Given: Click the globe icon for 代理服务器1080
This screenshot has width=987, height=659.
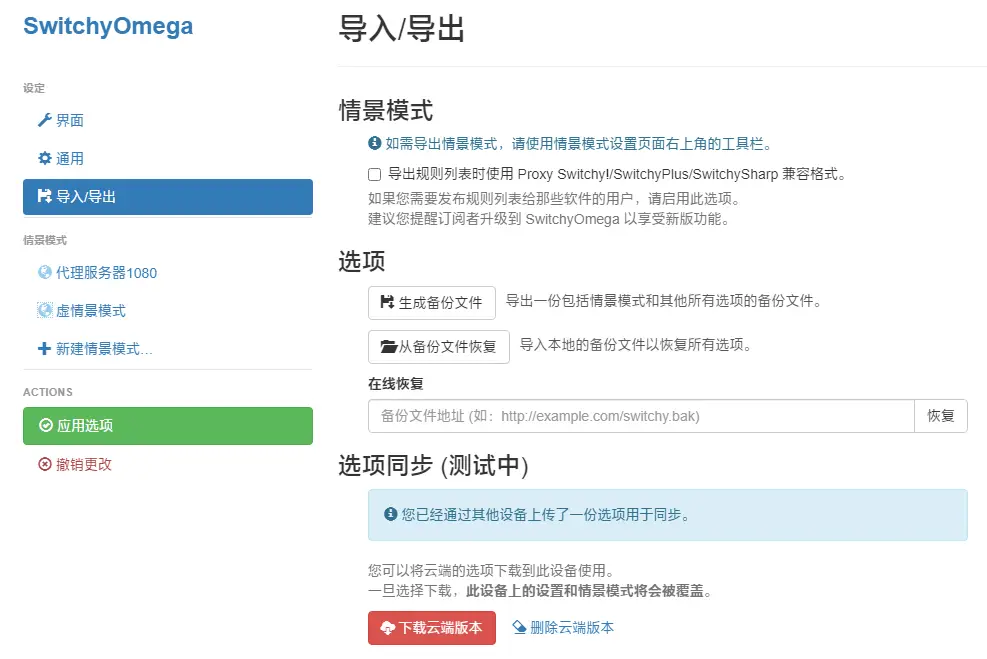Looking at the screenshot, I should click(44, 273).
